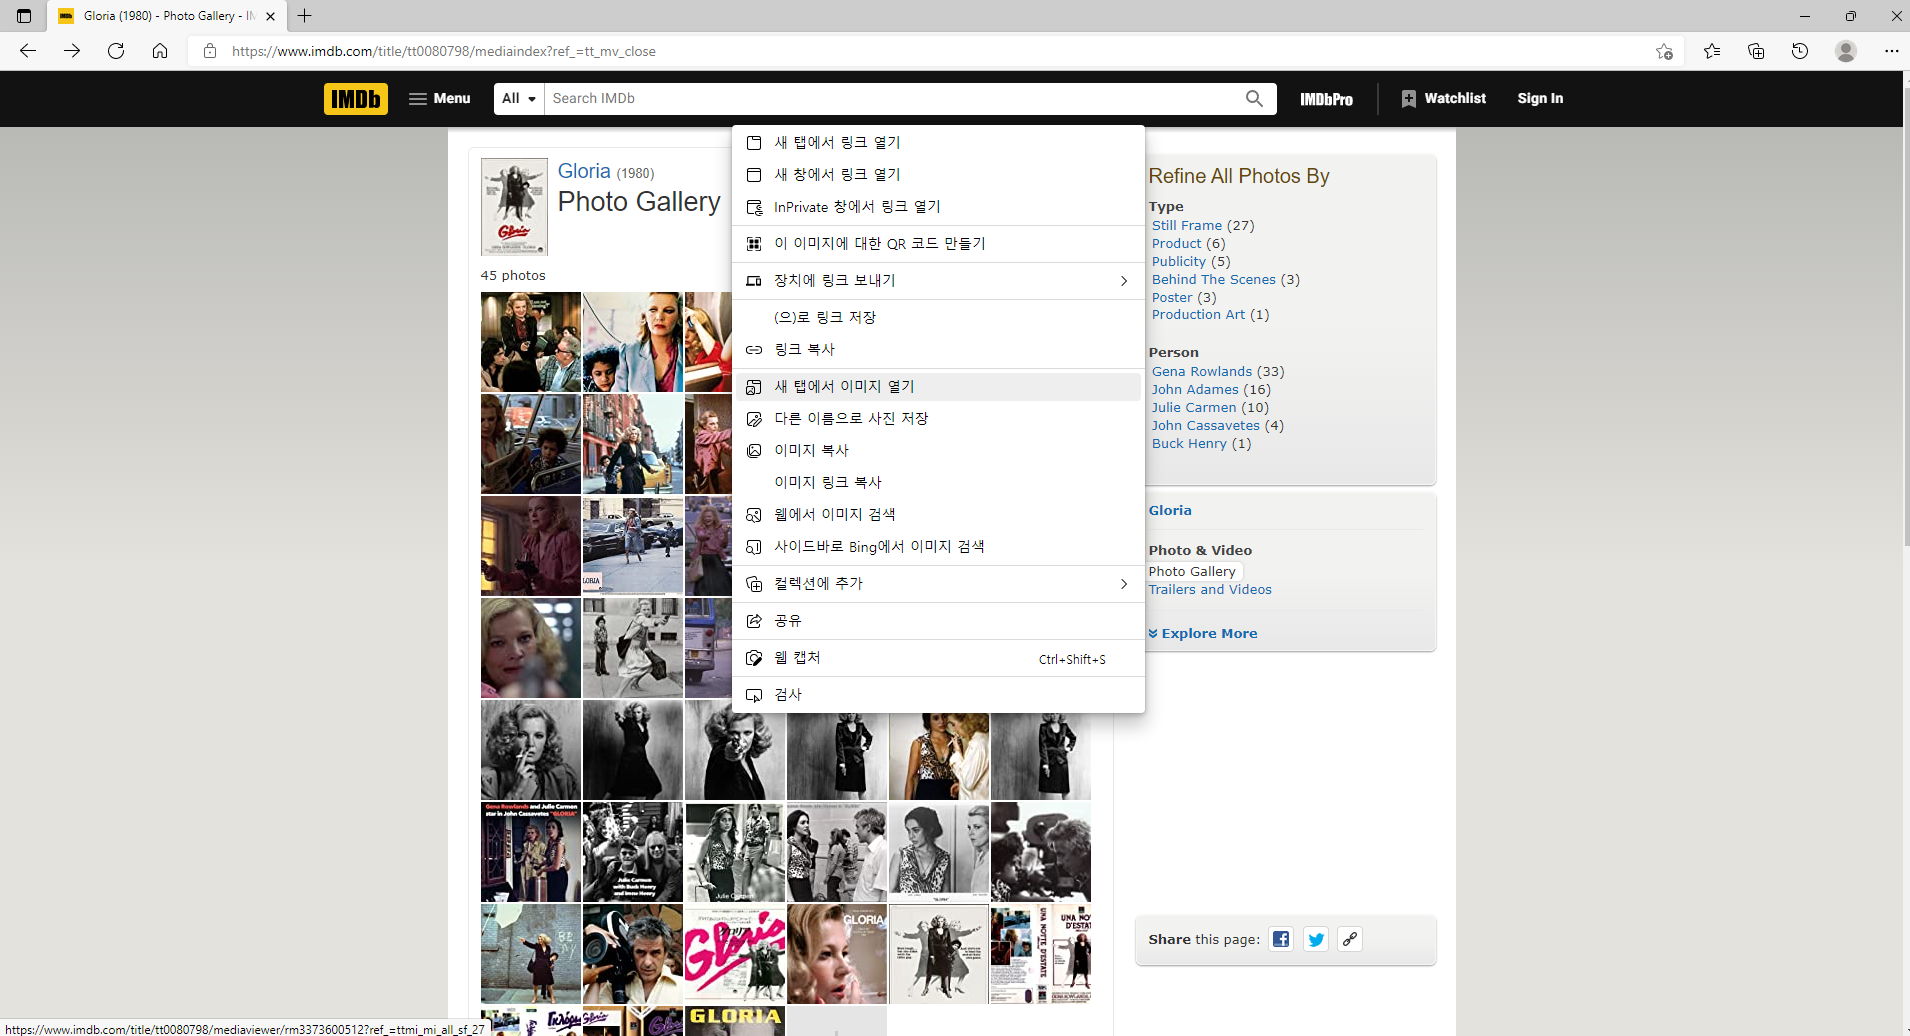
Task: Go back in browser
Action: pos(28,51)
